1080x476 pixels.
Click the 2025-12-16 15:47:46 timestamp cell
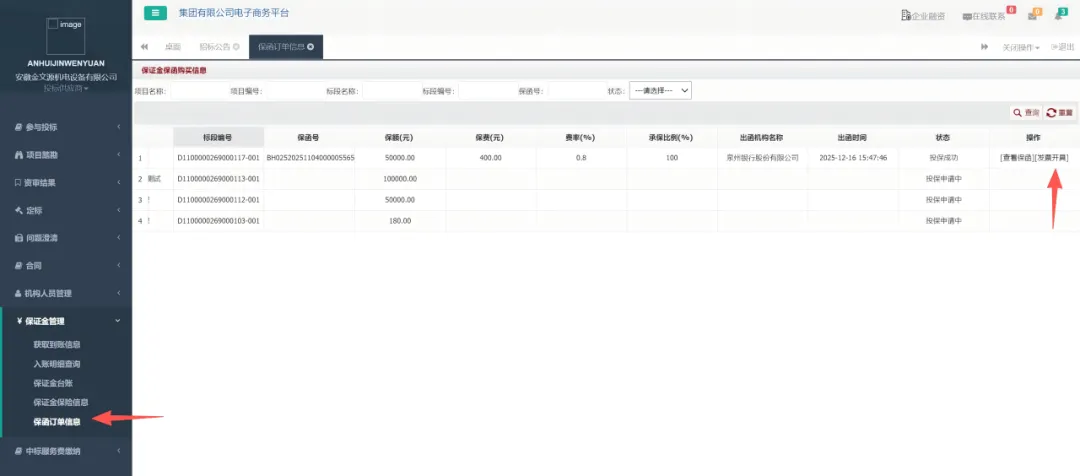point(853,158)
